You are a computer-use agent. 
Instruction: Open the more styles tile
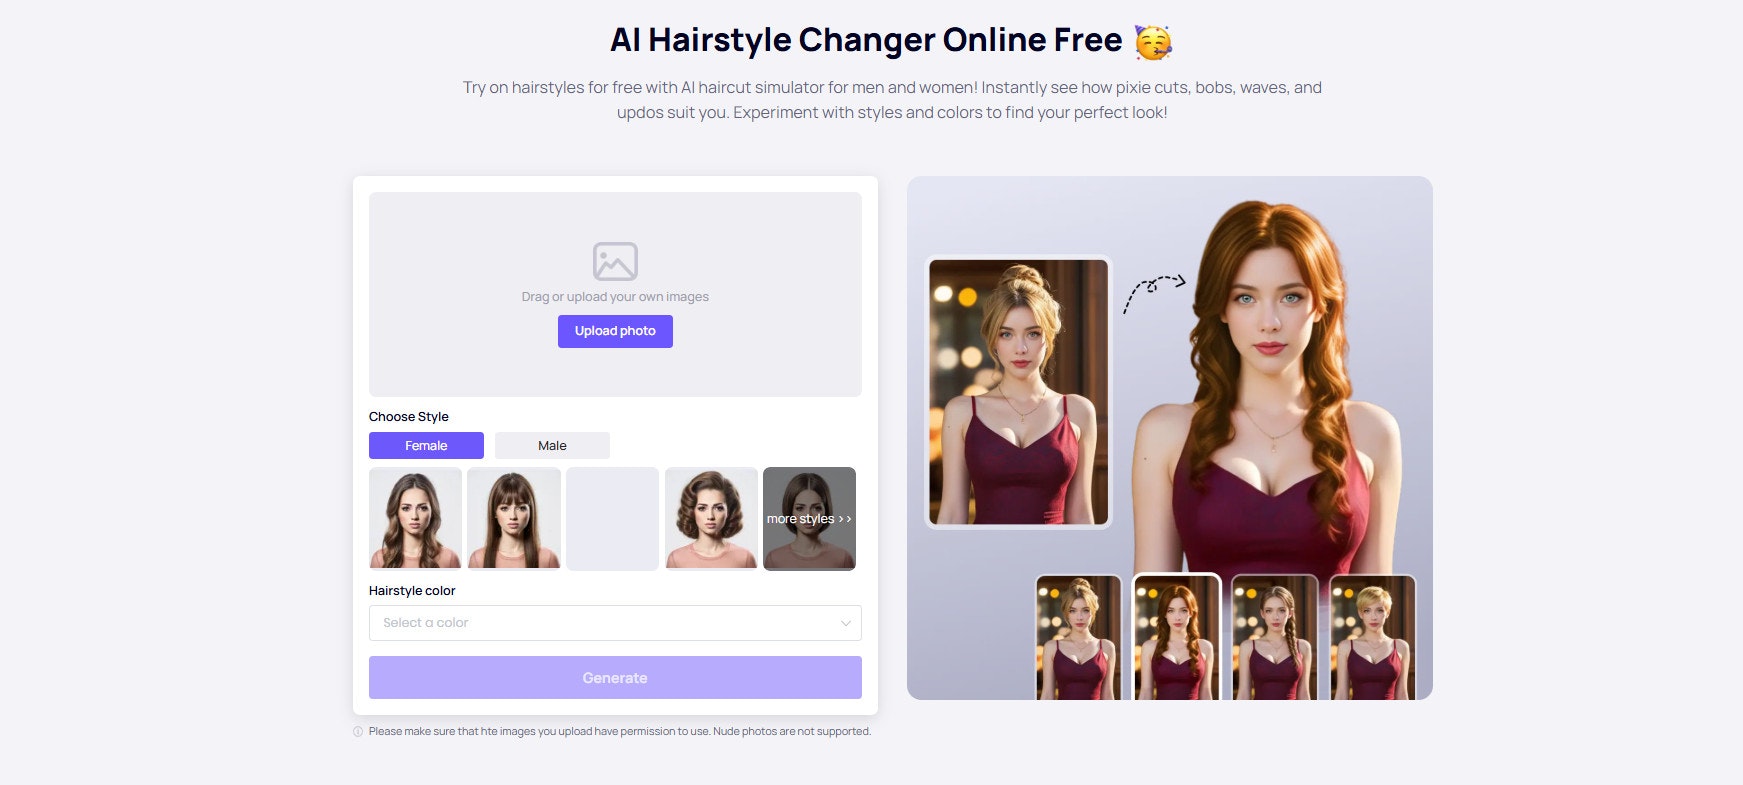tap(809, 518)
